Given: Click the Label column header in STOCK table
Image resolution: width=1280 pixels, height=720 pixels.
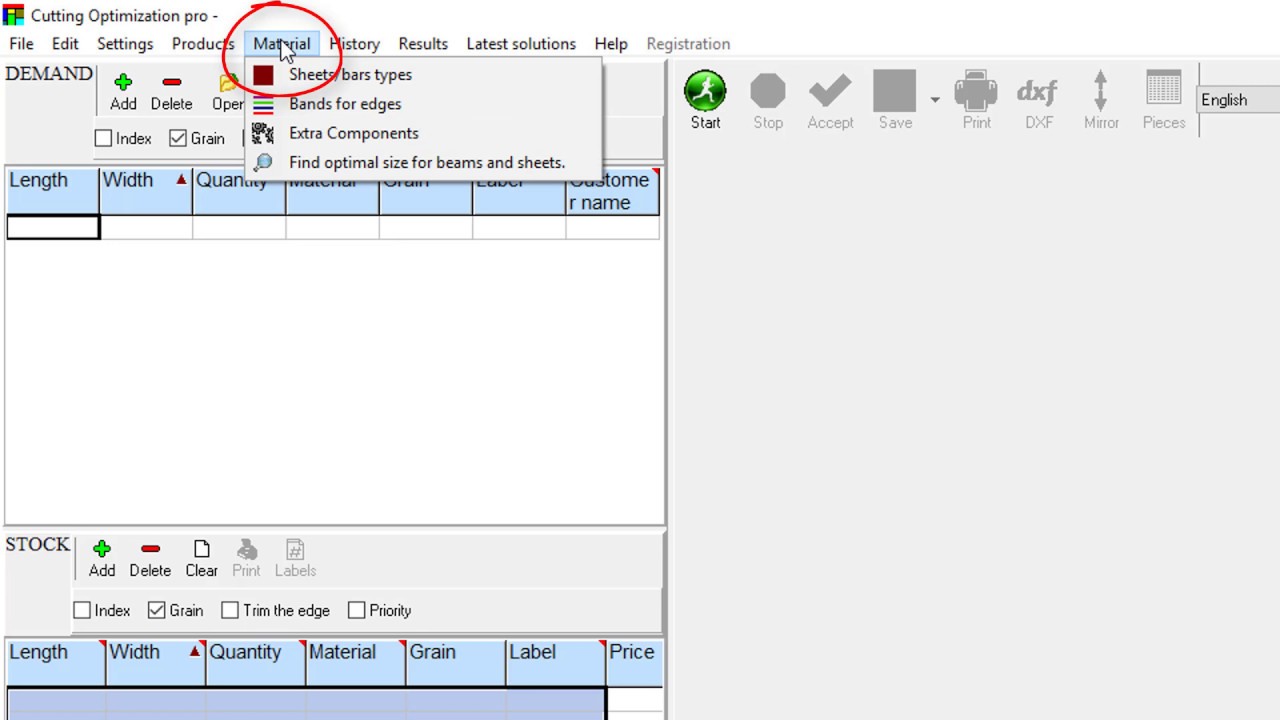Looking at the screenshot, I should coord(556,662).
